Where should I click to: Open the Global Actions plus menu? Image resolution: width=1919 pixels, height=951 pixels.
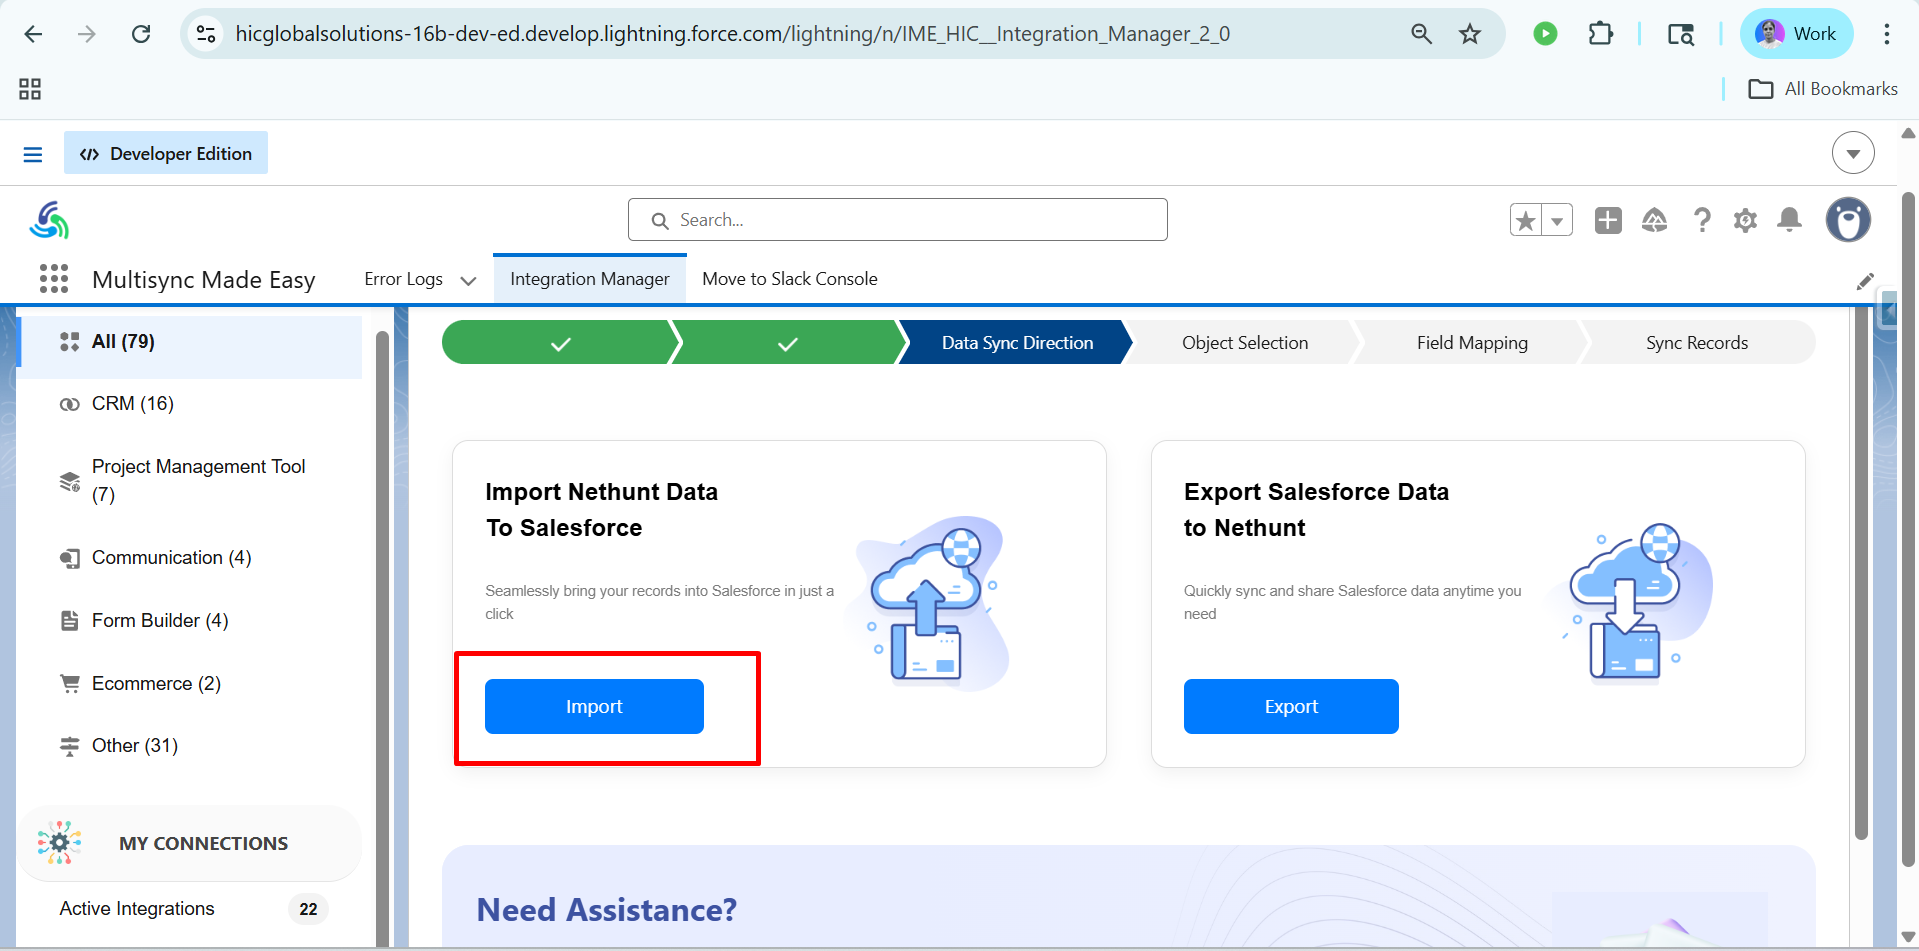tap(1608, 220)
